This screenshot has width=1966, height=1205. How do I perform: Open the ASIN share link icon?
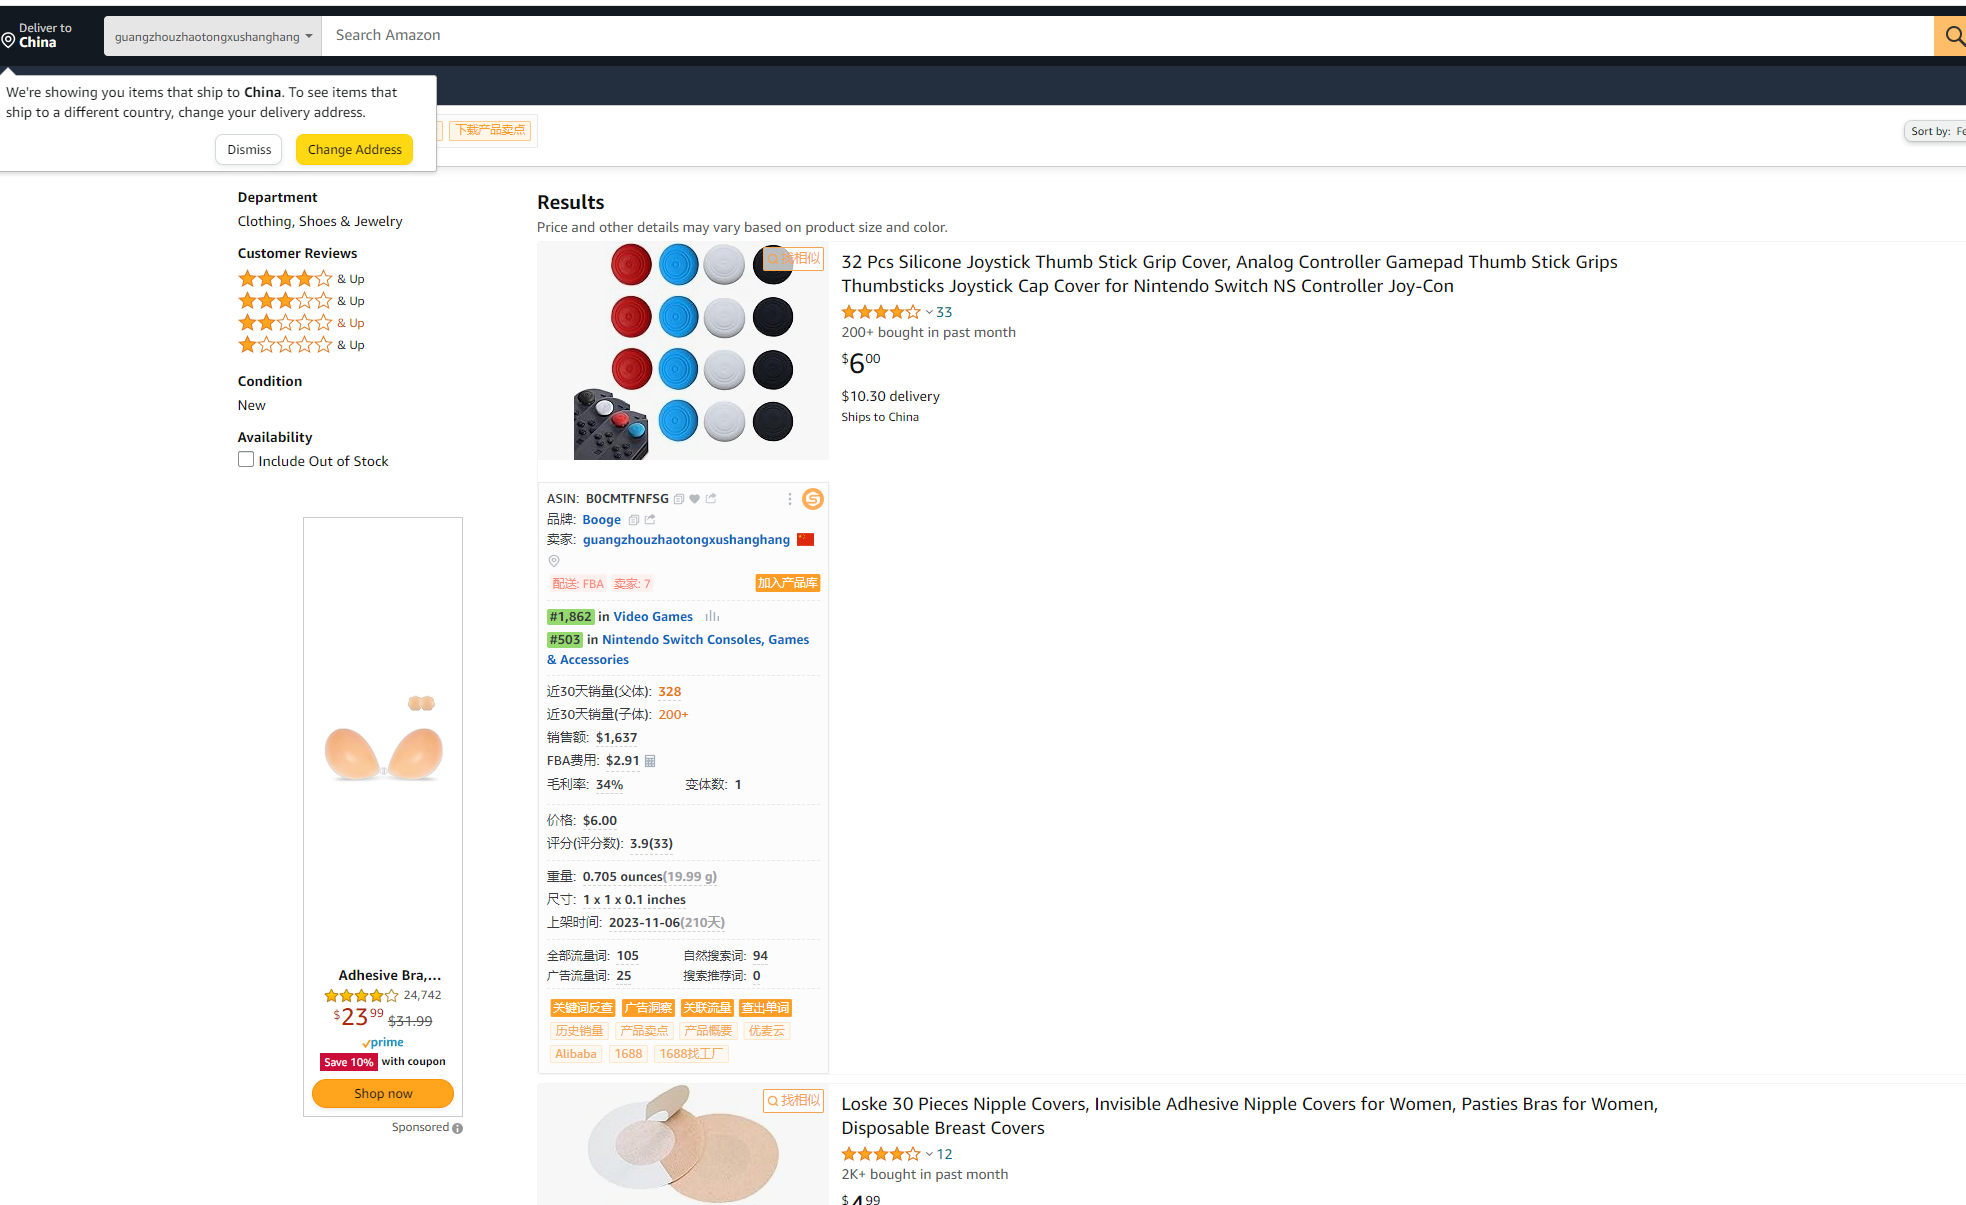(711, 499)
